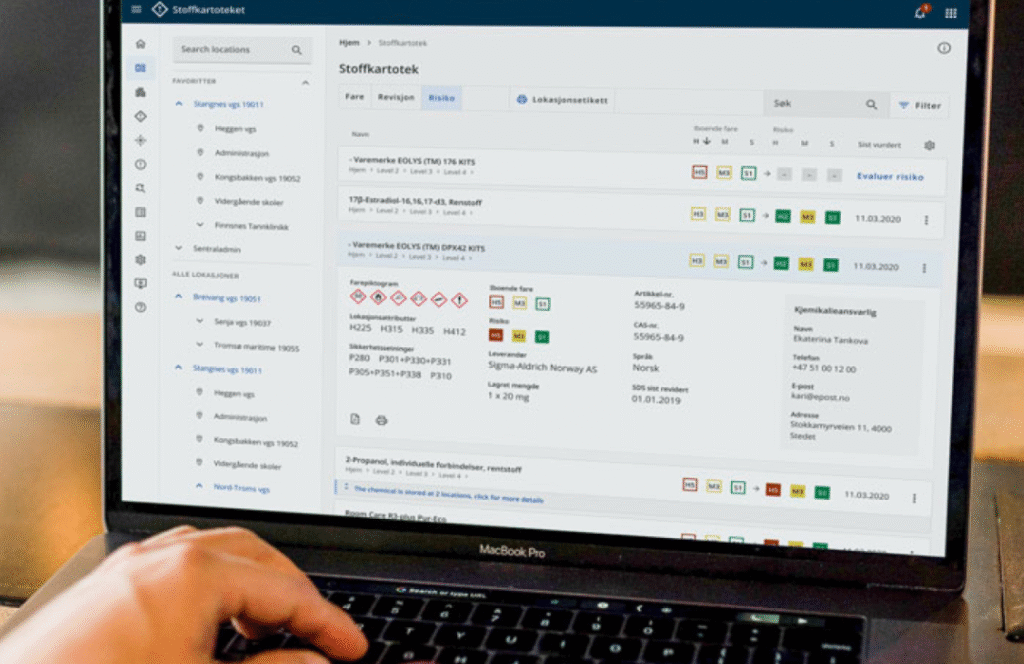Select Administrasjon under Alle lokasjoner

coord(240,417)
